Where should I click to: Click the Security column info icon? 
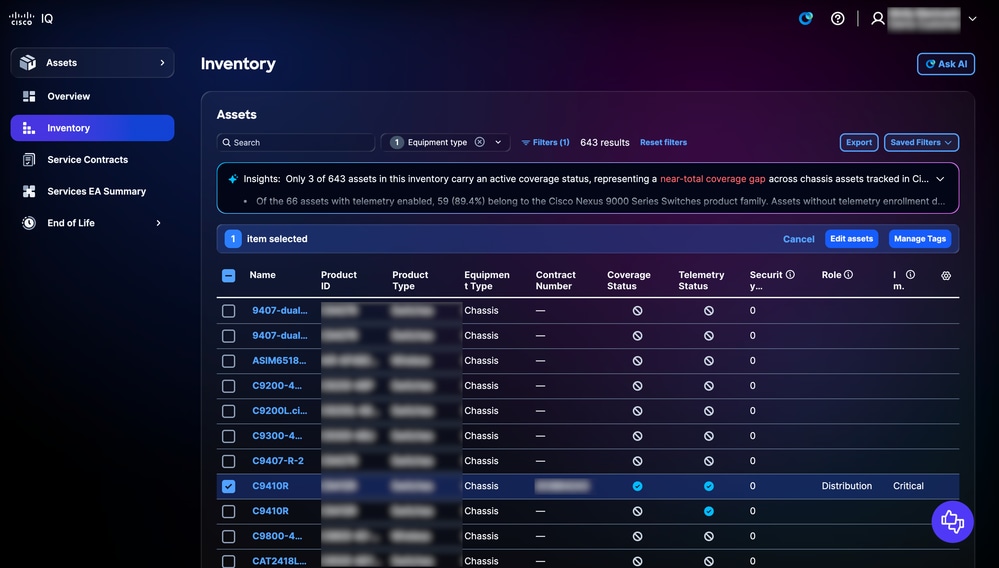click(790, 274)
